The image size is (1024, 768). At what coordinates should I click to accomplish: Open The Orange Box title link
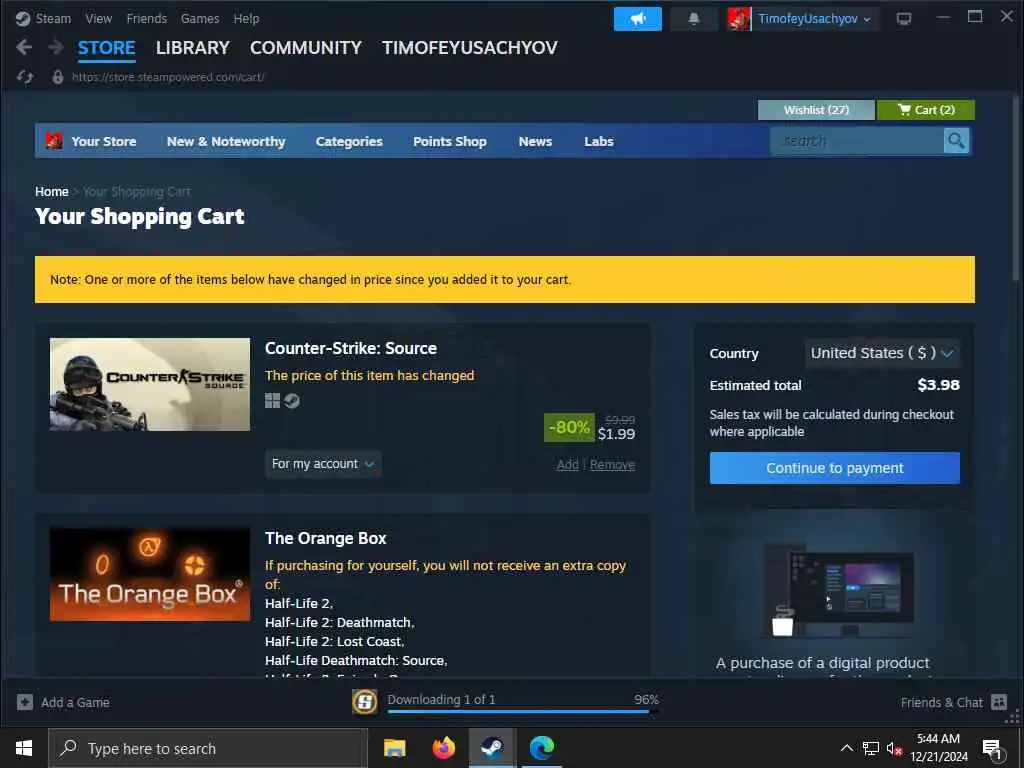325,538
